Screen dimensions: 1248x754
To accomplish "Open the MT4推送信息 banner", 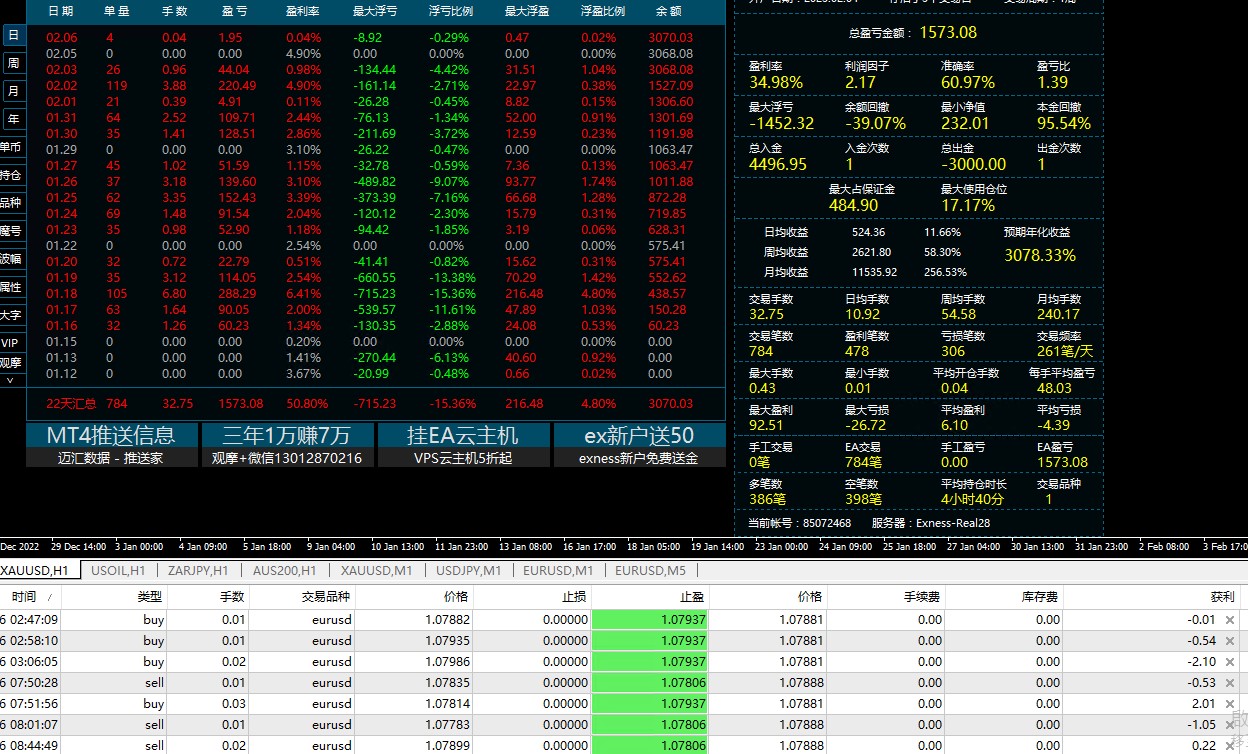I will click(111, 435).
